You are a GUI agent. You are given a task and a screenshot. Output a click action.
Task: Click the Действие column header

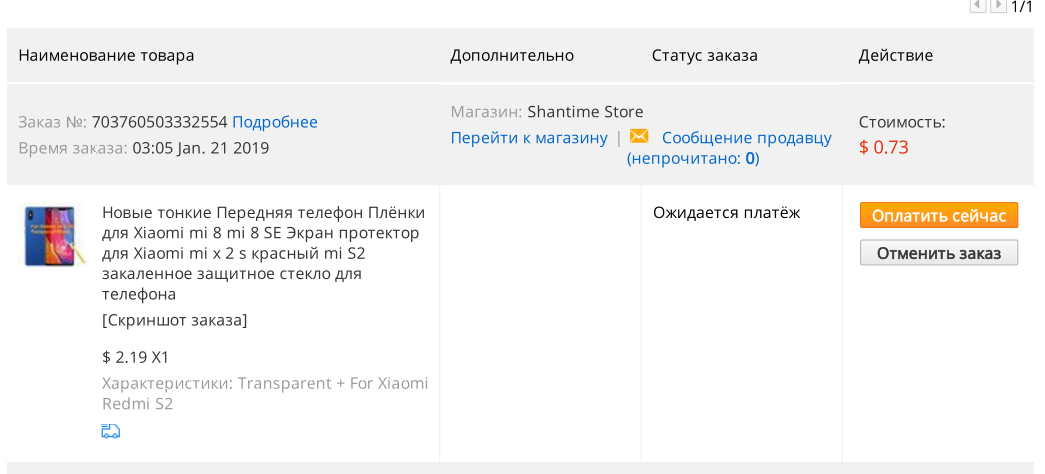895,55
